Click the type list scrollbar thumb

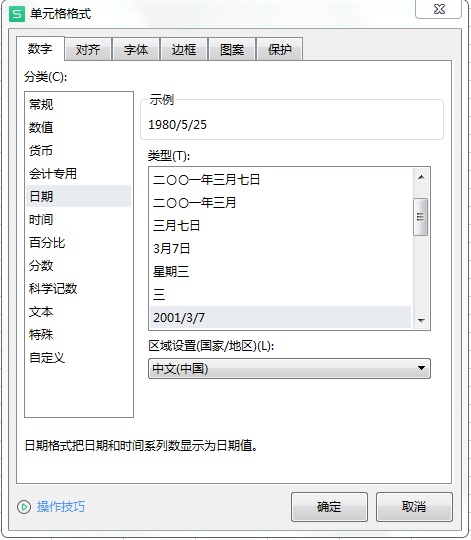pyautogui.click(x=420, y=217)
